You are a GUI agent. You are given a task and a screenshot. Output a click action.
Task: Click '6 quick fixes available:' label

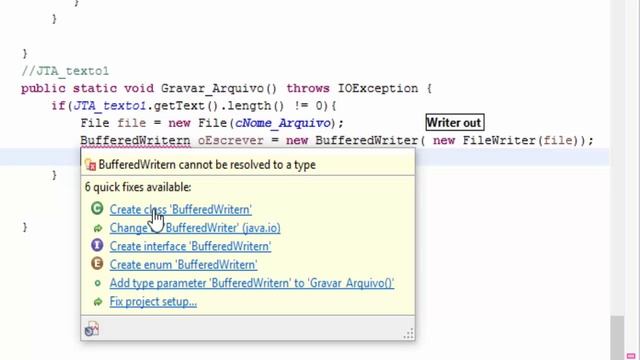click(138, 187)
